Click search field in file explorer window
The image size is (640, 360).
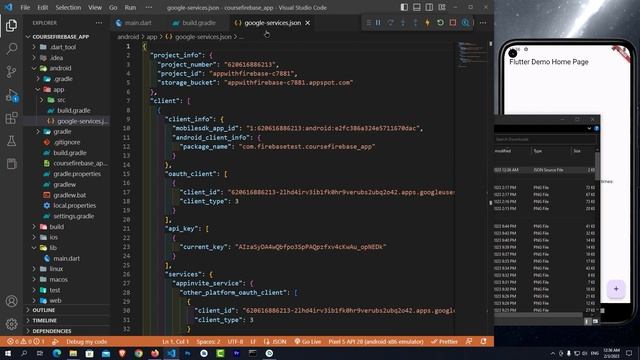(545, 139)
